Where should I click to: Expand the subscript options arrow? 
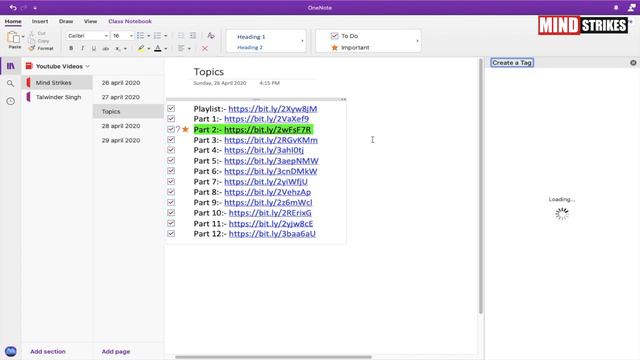[125, 49]
